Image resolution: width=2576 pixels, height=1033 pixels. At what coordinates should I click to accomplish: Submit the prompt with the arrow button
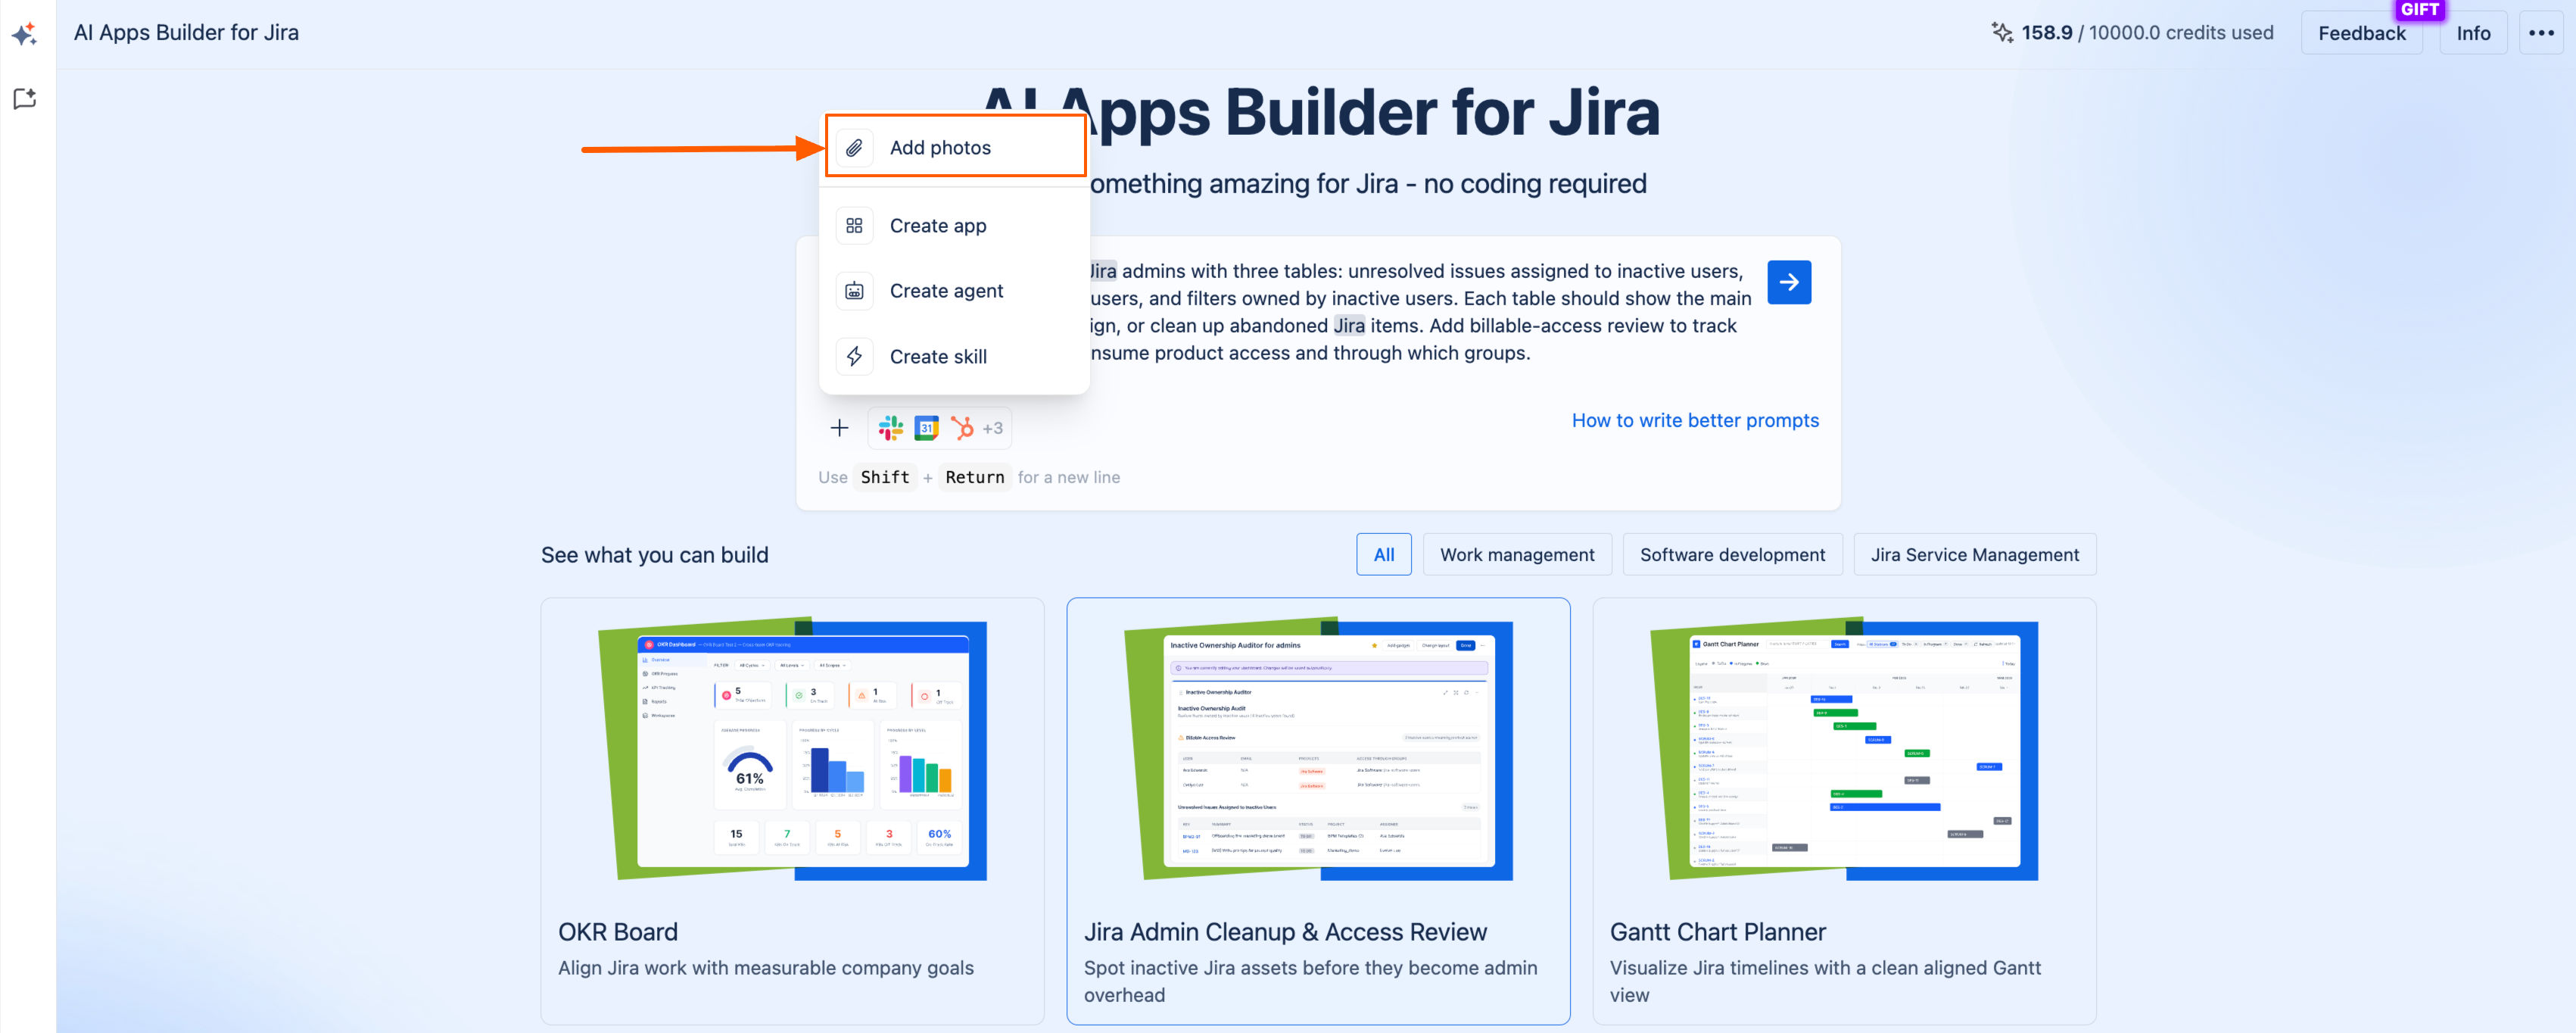click(1789, 282)
